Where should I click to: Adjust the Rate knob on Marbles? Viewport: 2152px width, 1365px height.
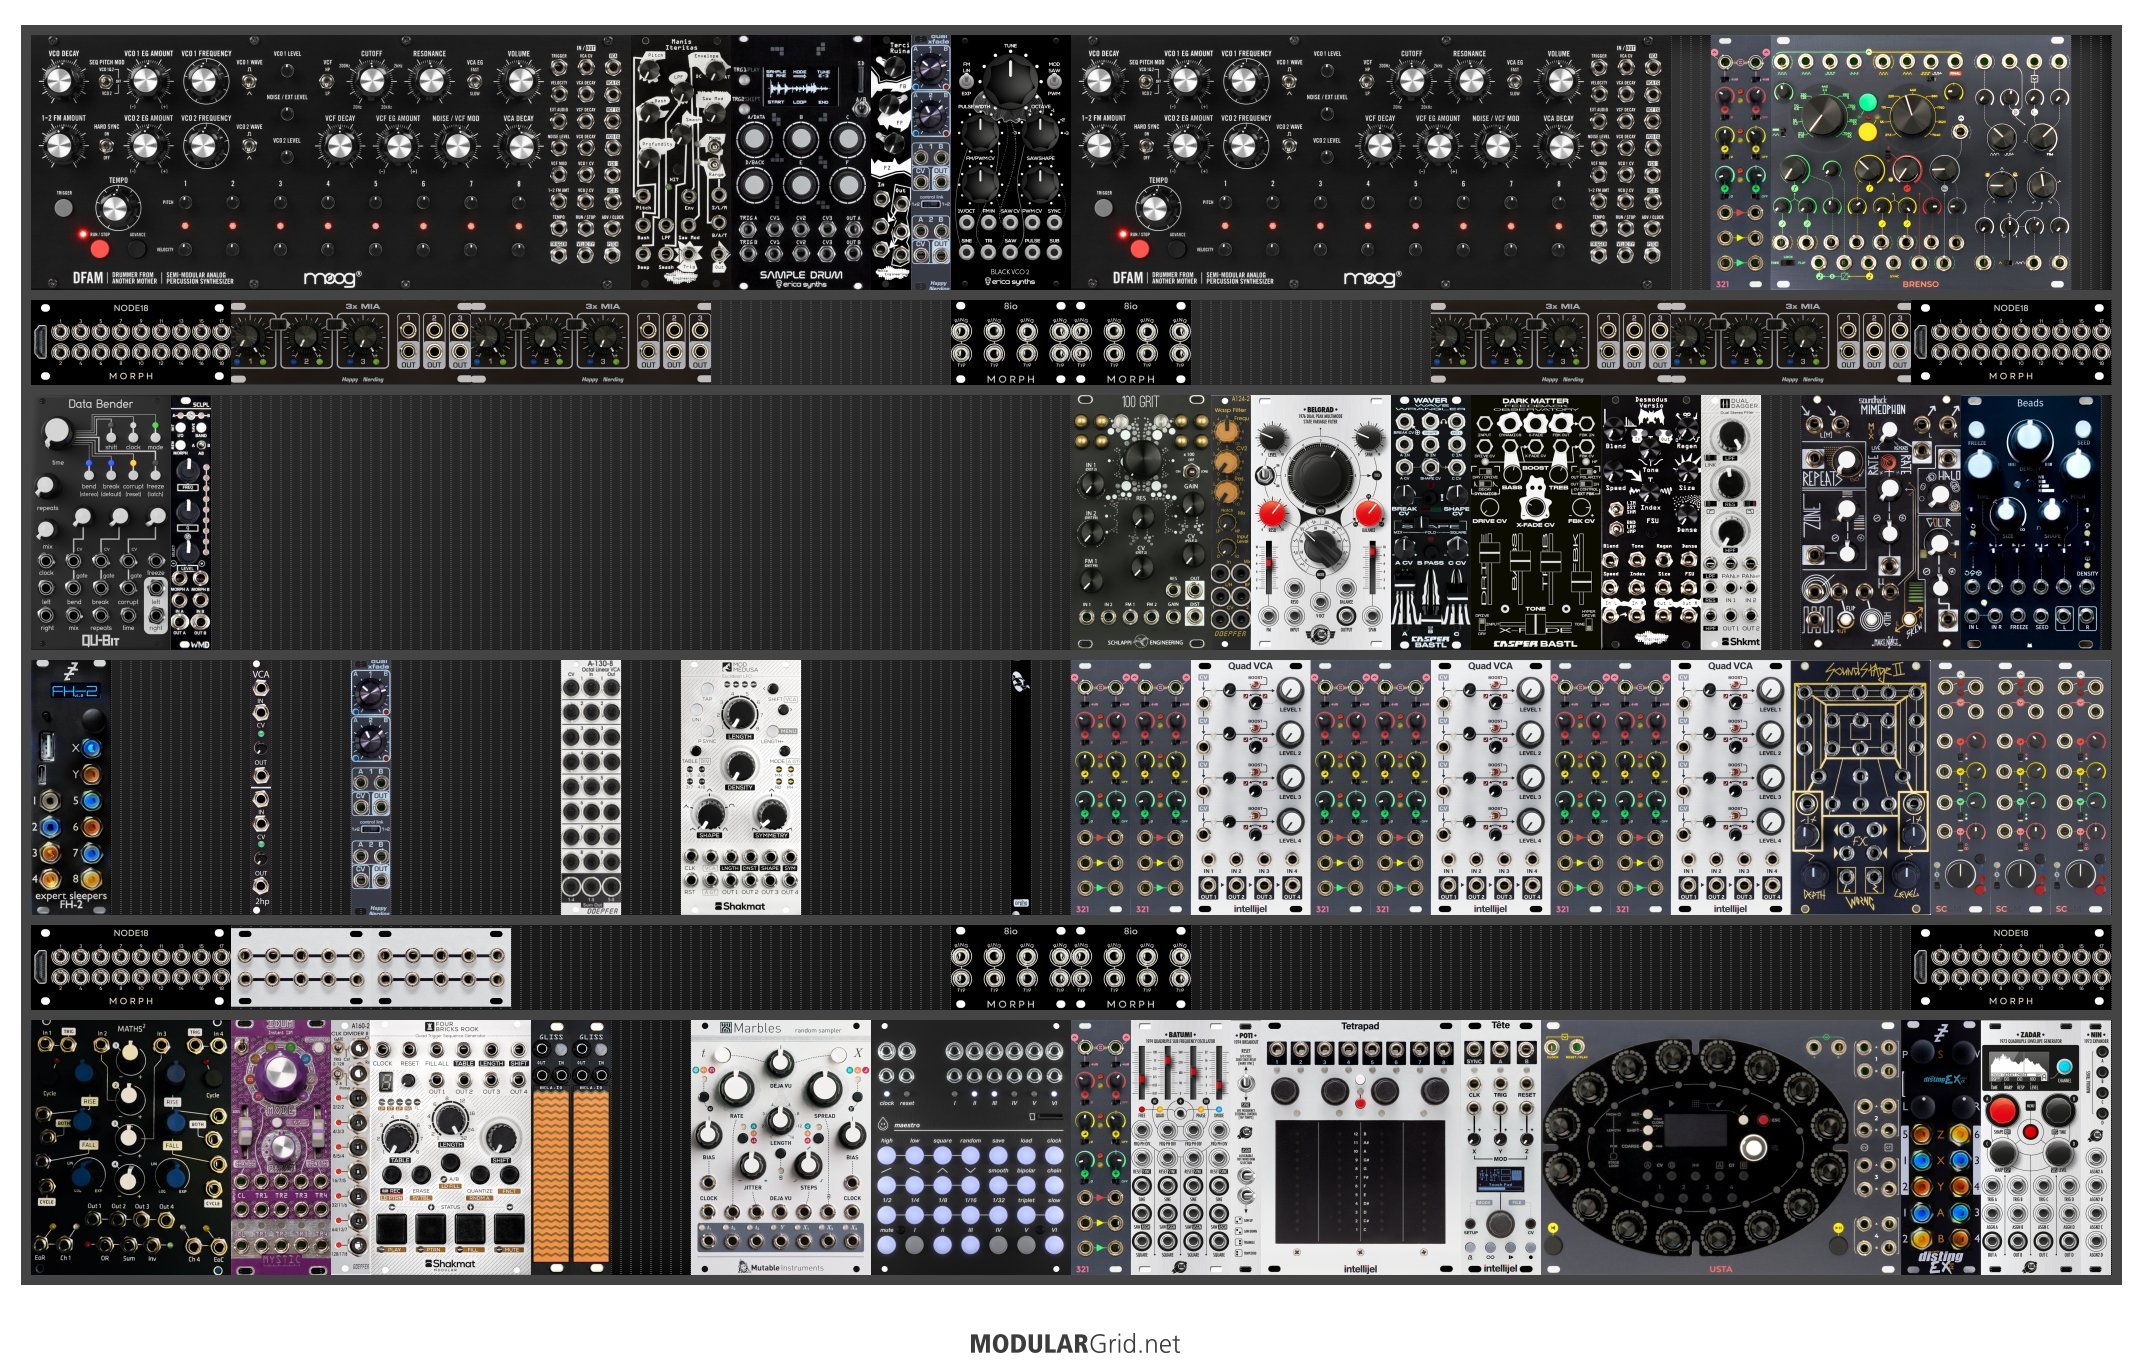pyautogui.click(x=736, y=1087)
